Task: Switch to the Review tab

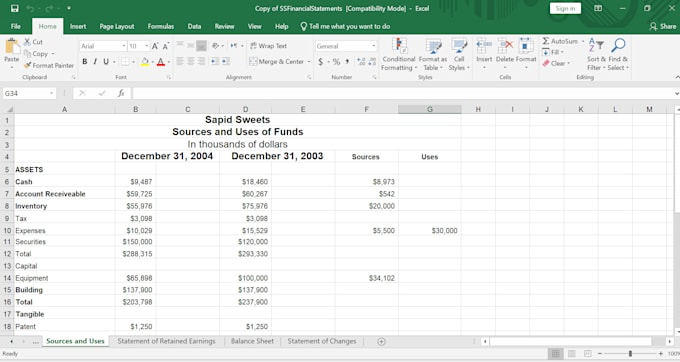Action: (224, 26)
